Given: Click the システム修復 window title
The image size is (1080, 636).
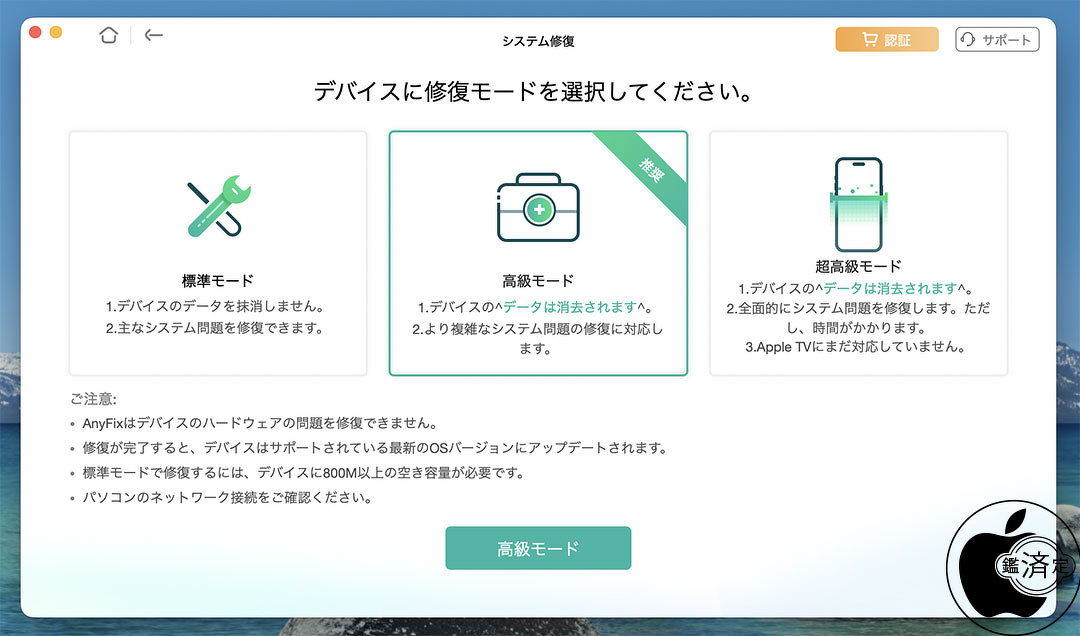Looking at the screenshot, I should coord(538,41).
